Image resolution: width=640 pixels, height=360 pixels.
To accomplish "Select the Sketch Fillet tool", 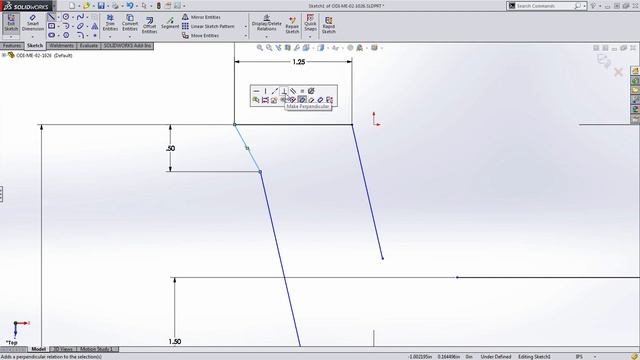I will (80, 35).
